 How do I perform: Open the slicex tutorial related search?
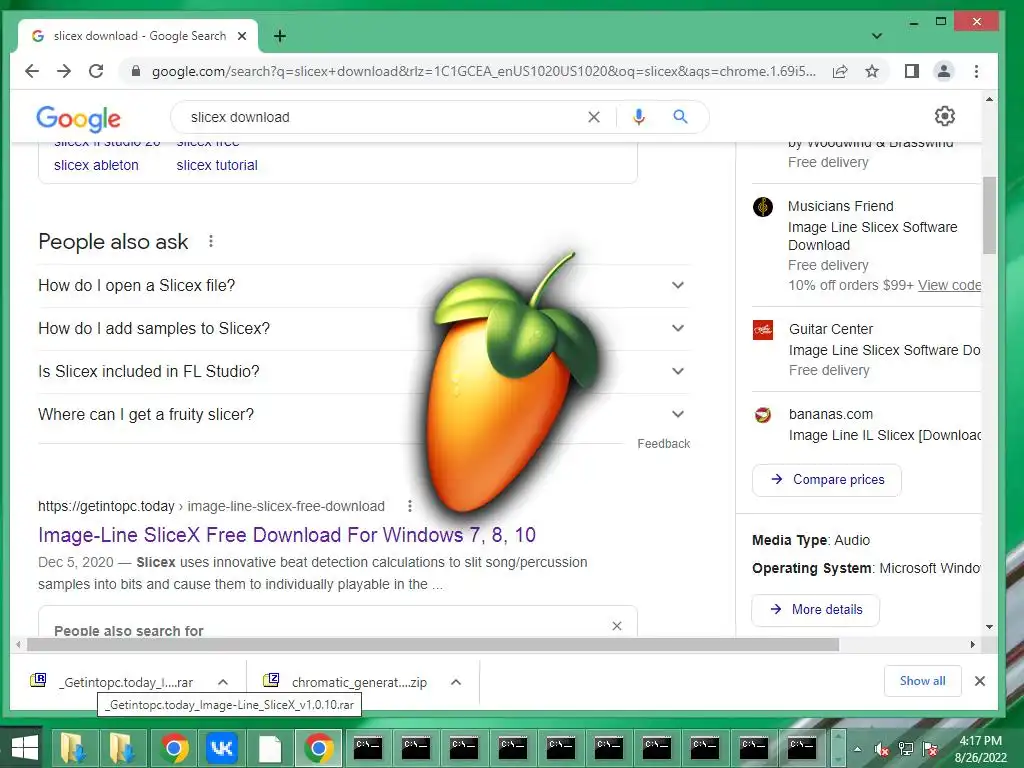[217, 165]
